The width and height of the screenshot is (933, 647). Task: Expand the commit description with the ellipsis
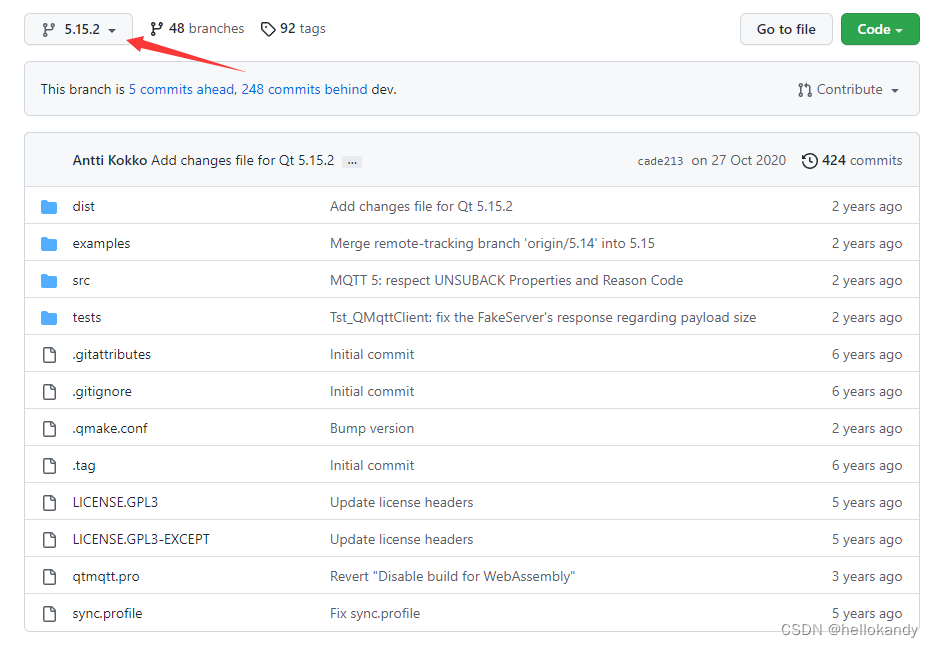click(x=351, y=160)
